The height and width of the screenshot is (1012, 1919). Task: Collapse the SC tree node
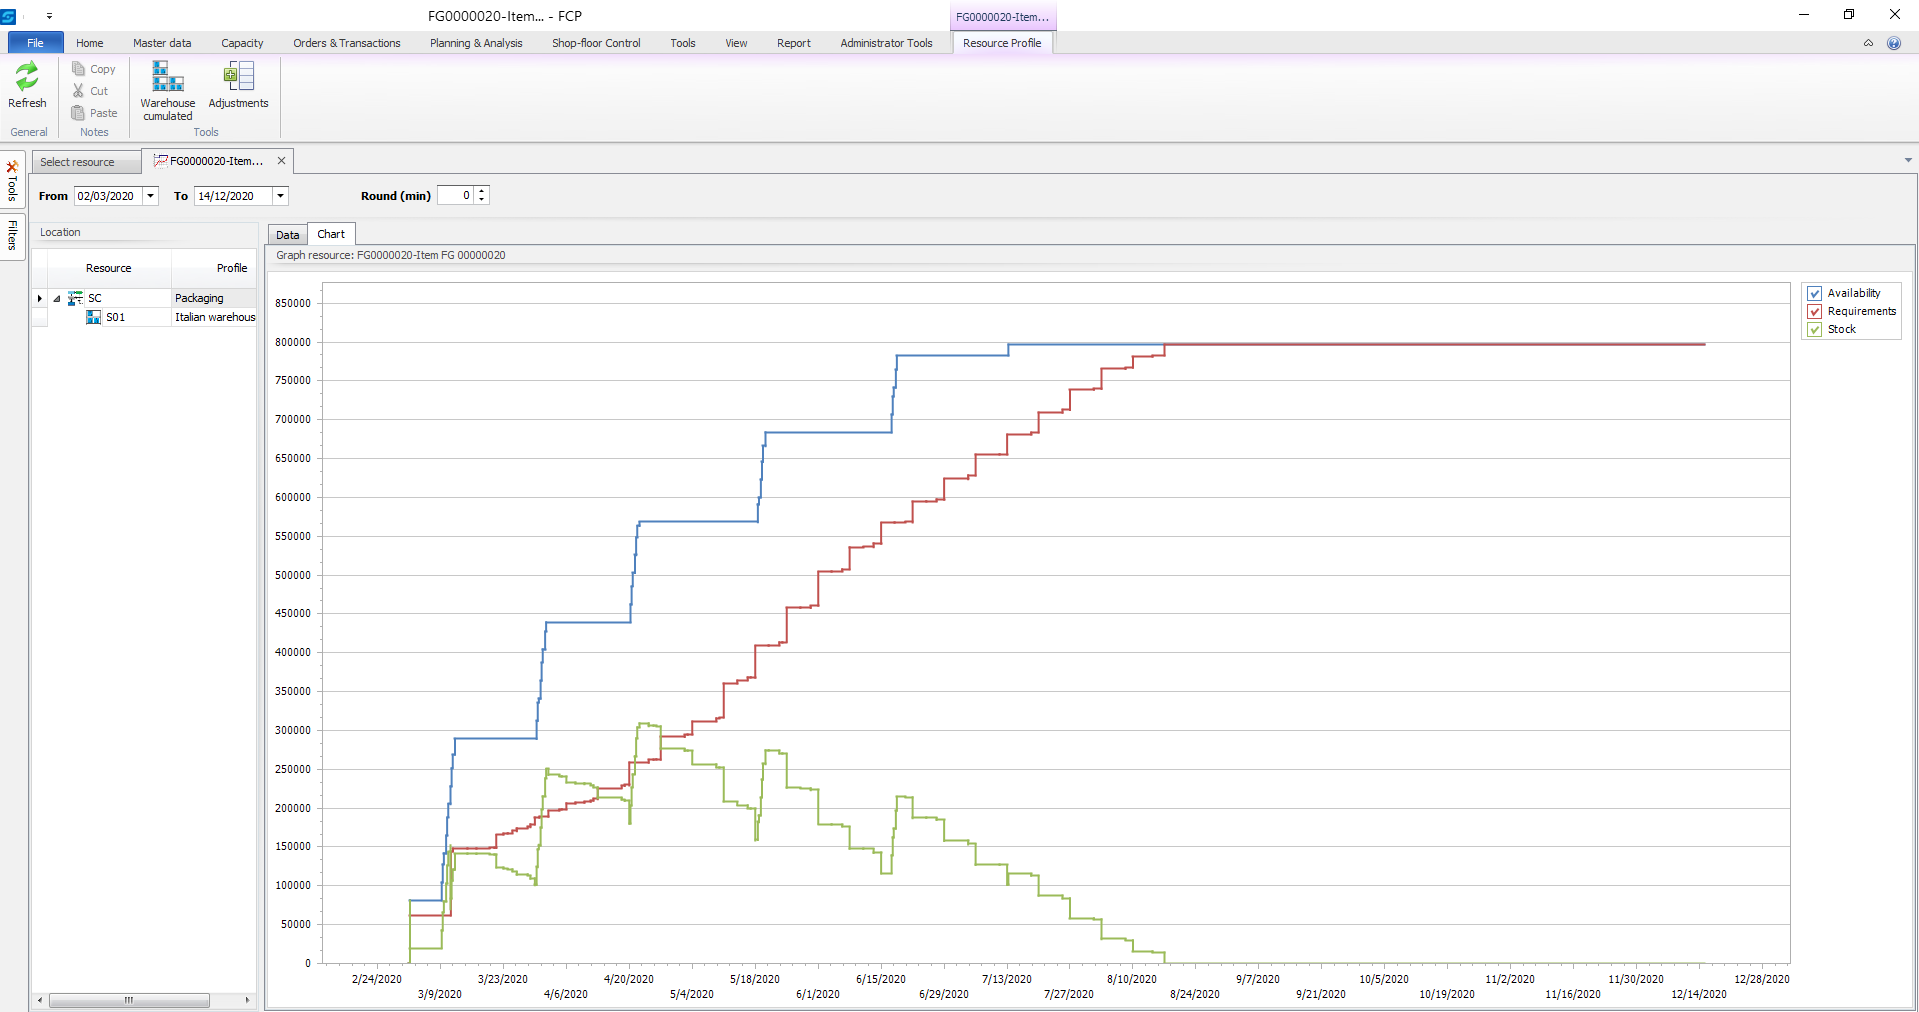(x=57, y=298)
